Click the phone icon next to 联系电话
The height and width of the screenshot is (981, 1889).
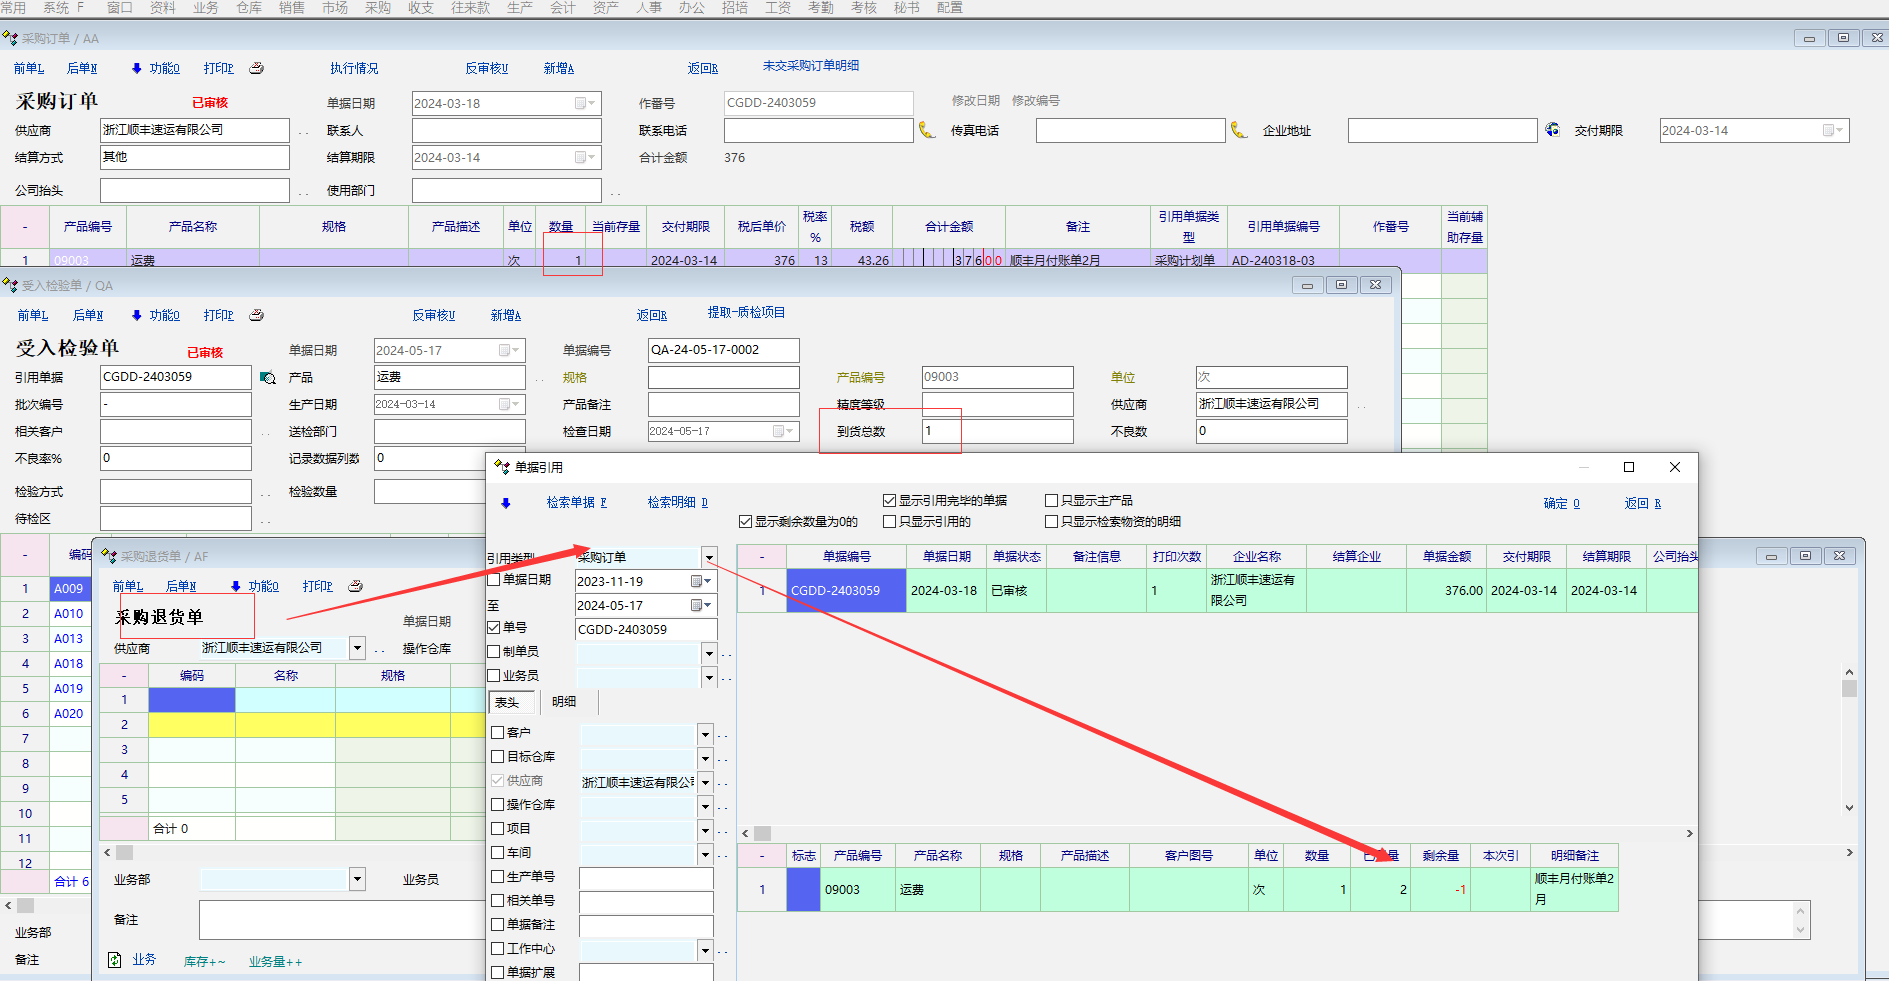pos(927,131)
